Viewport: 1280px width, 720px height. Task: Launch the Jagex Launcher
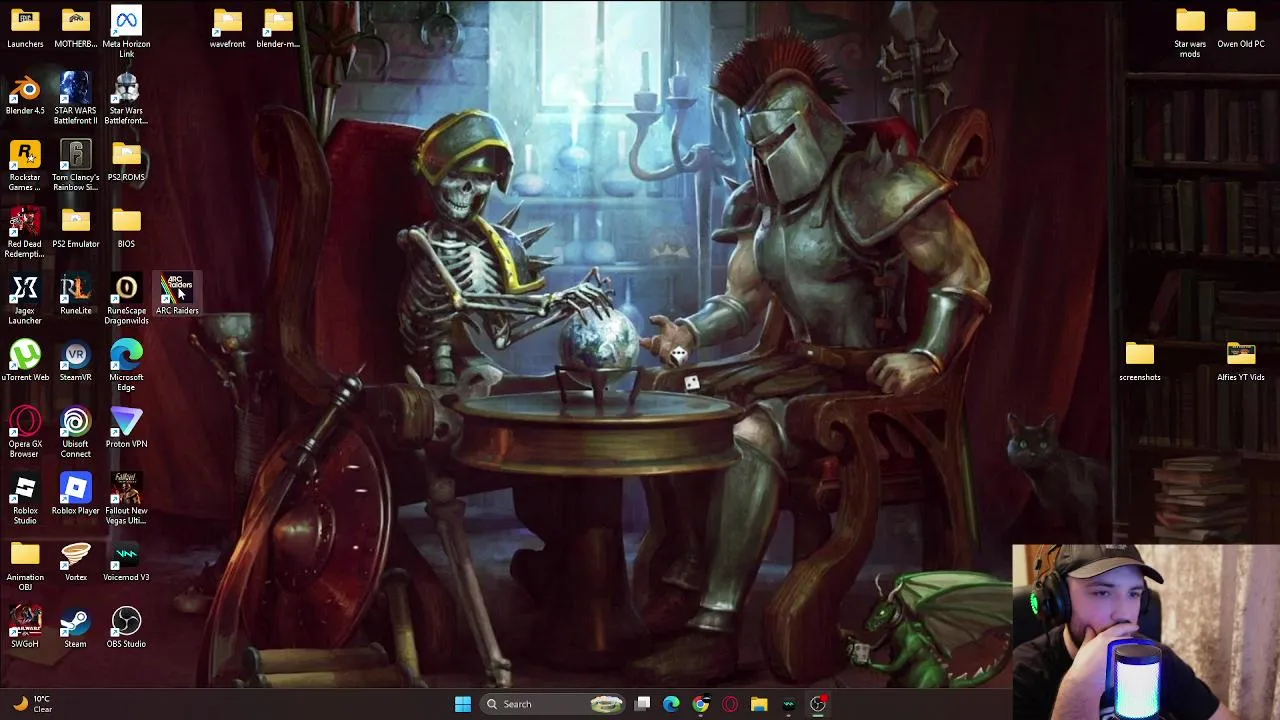(x=25, y=299)
